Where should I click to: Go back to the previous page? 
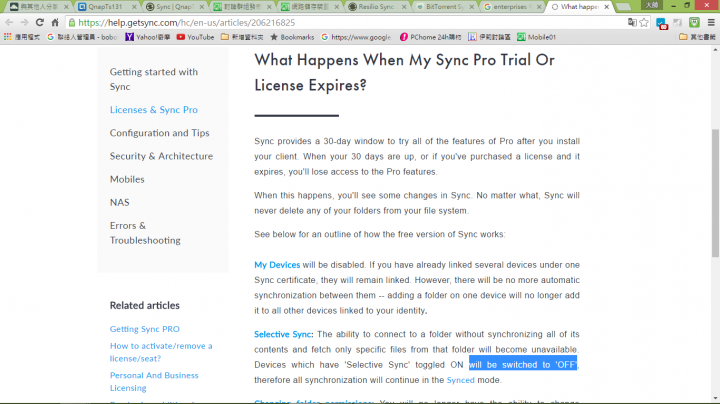(x=9, y=22)
